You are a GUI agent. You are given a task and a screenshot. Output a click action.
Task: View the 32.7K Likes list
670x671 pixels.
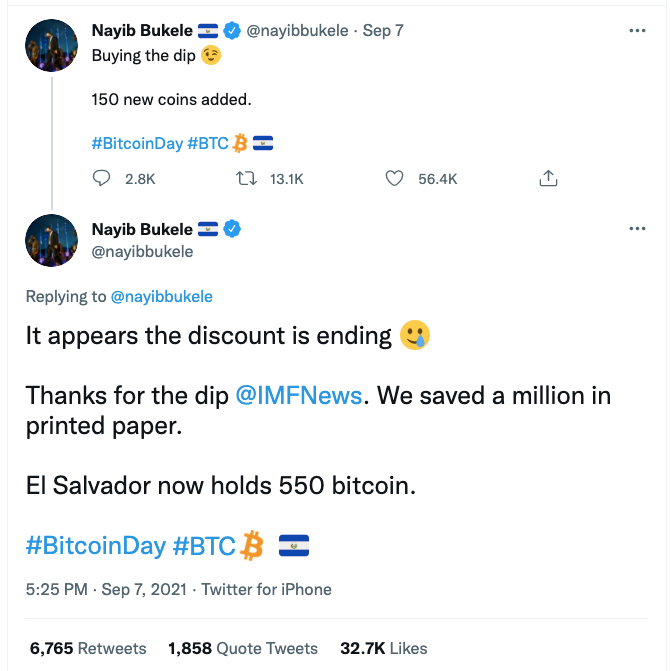tap(384, 648)
